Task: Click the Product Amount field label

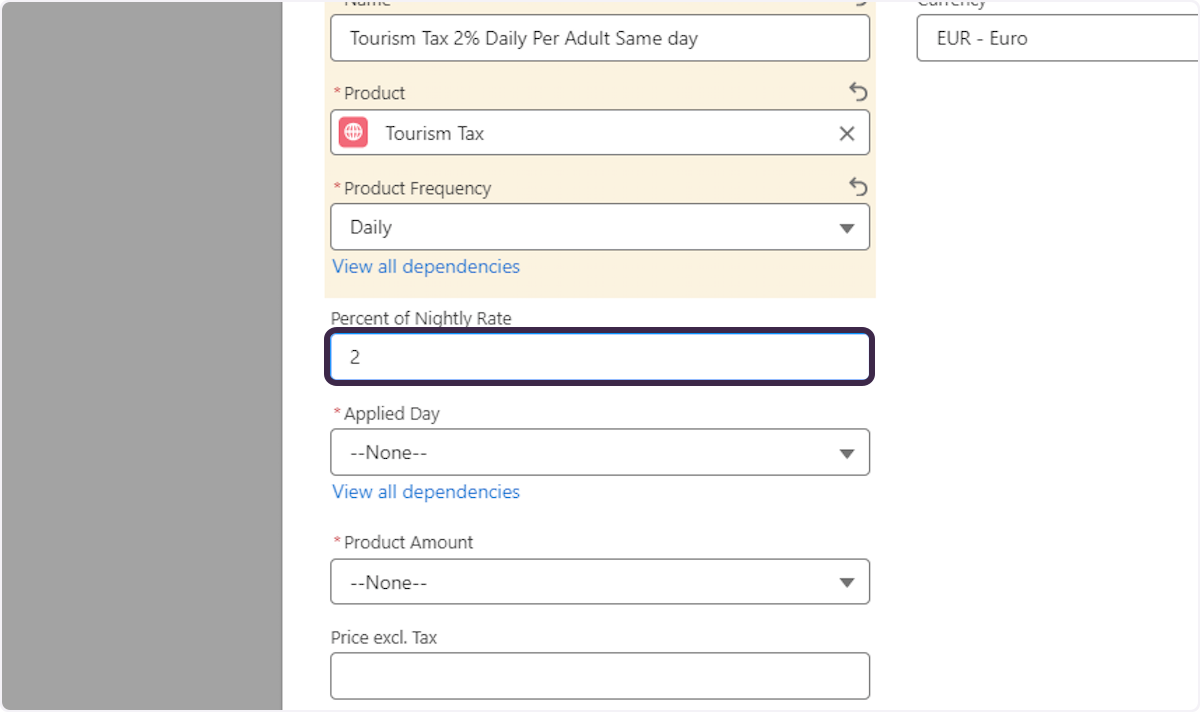Action: (x=408, y=542)
